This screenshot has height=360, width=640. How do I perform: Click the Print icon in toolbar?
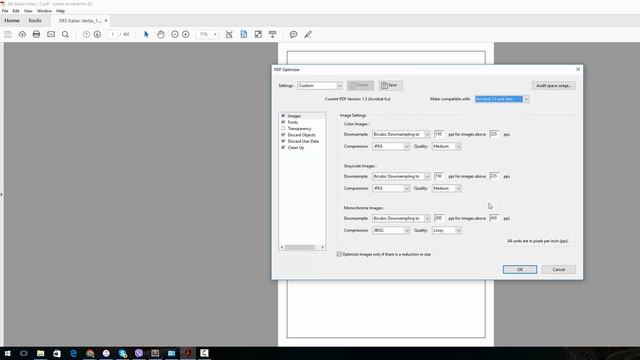tap(36, 35)
